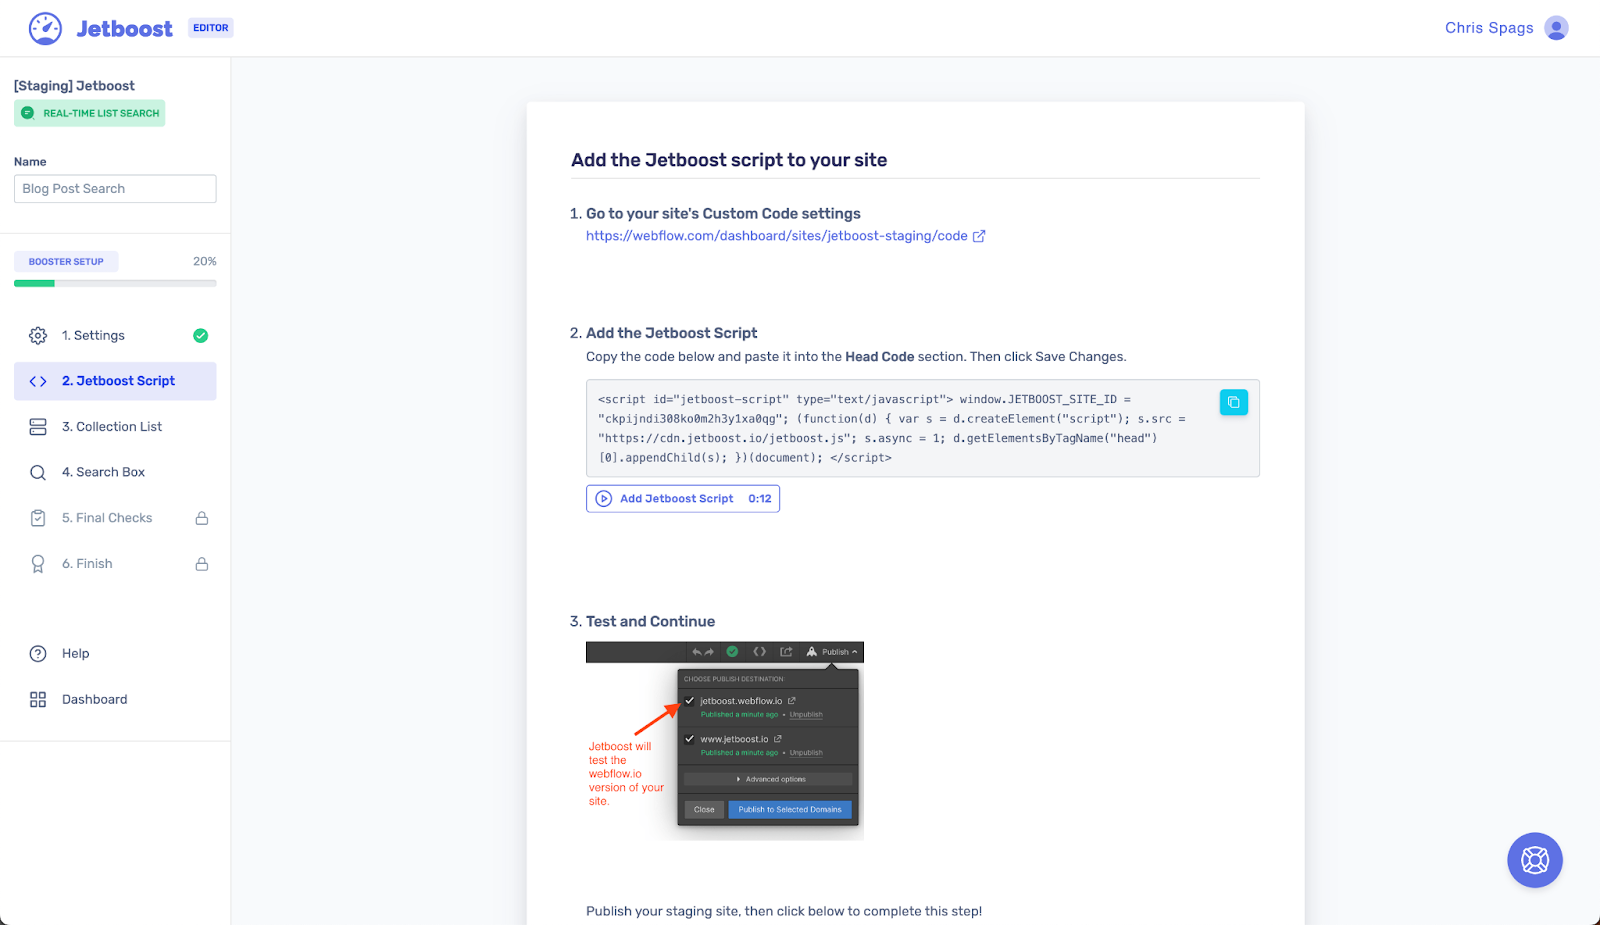
Task: Go to step 1. Settings
Action: pos(115,336)
